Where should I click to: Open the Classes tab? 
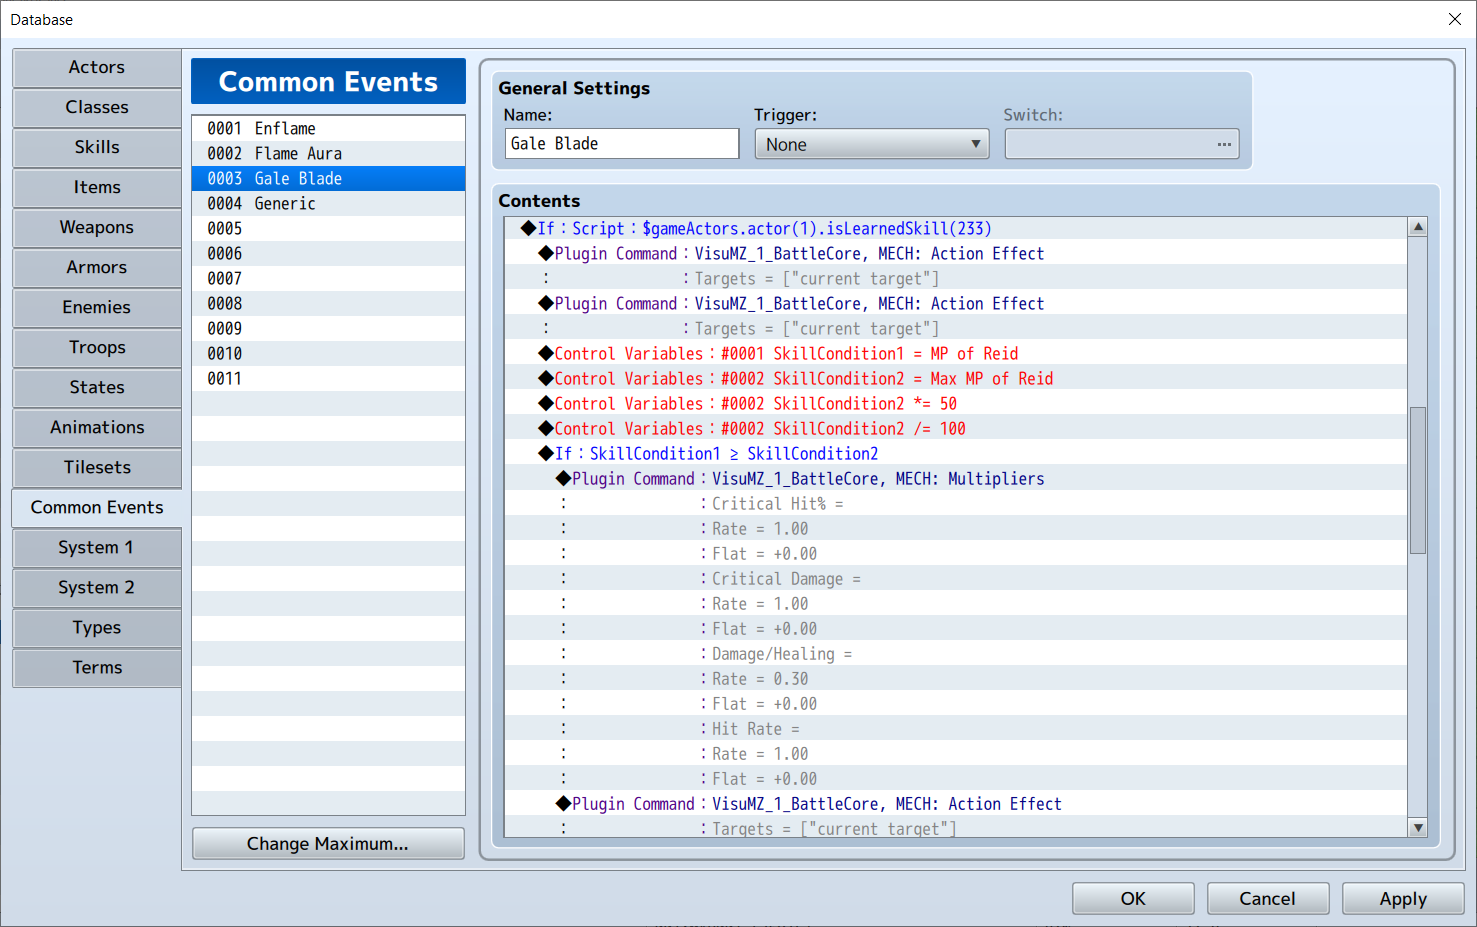[x=97, y=108]
